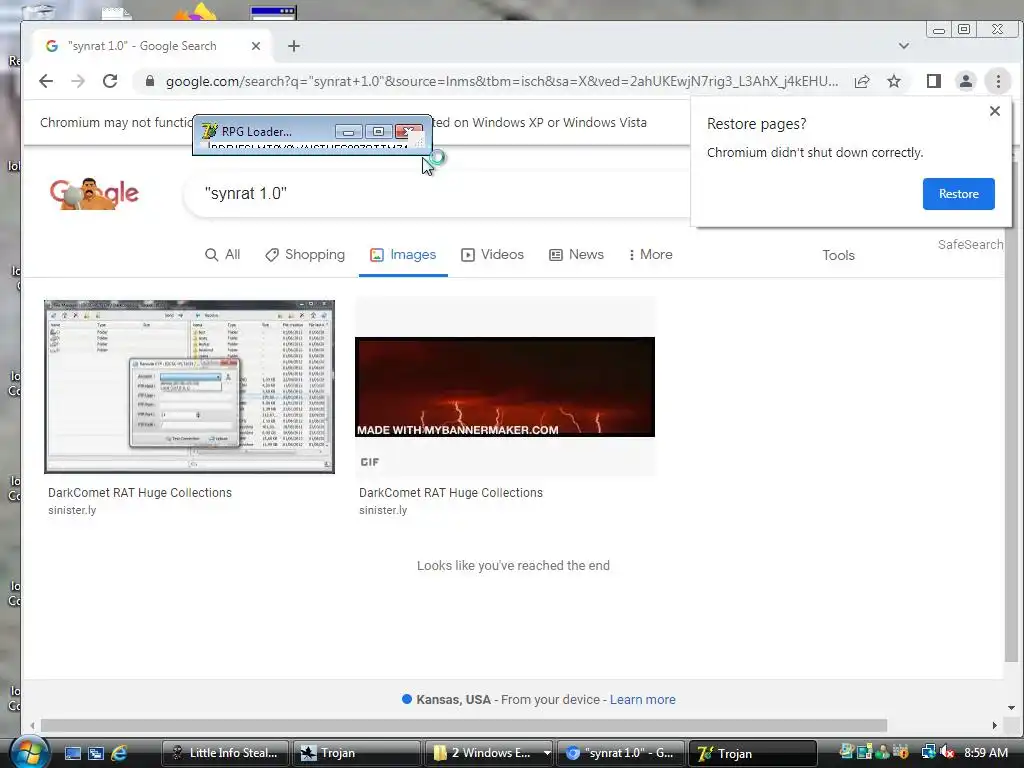This screenshot has height=768, width=1024.
Task: Go forward one page in the browser
Action: [78, 81]
